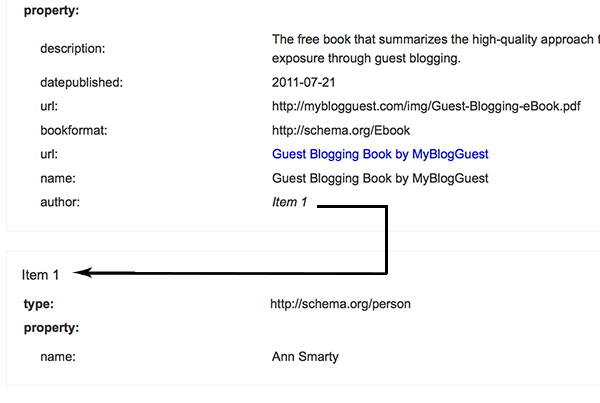
Task: Select the Item 1 section heading
Action: [x=40, y=275]
